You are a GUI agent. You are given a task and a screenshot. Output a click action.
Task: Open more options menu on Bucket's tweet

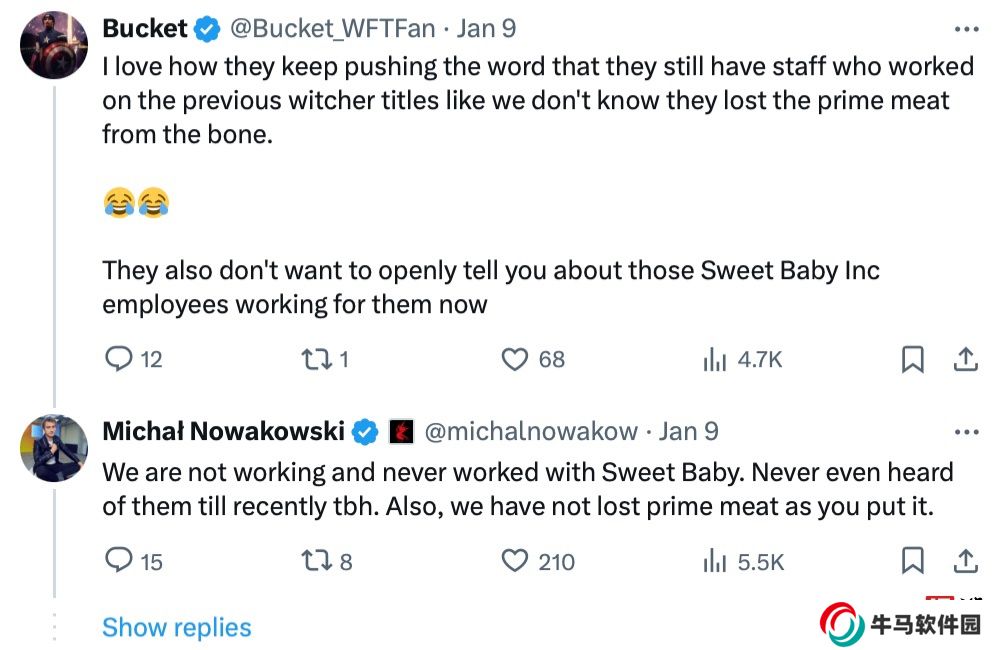pos(966,30)
